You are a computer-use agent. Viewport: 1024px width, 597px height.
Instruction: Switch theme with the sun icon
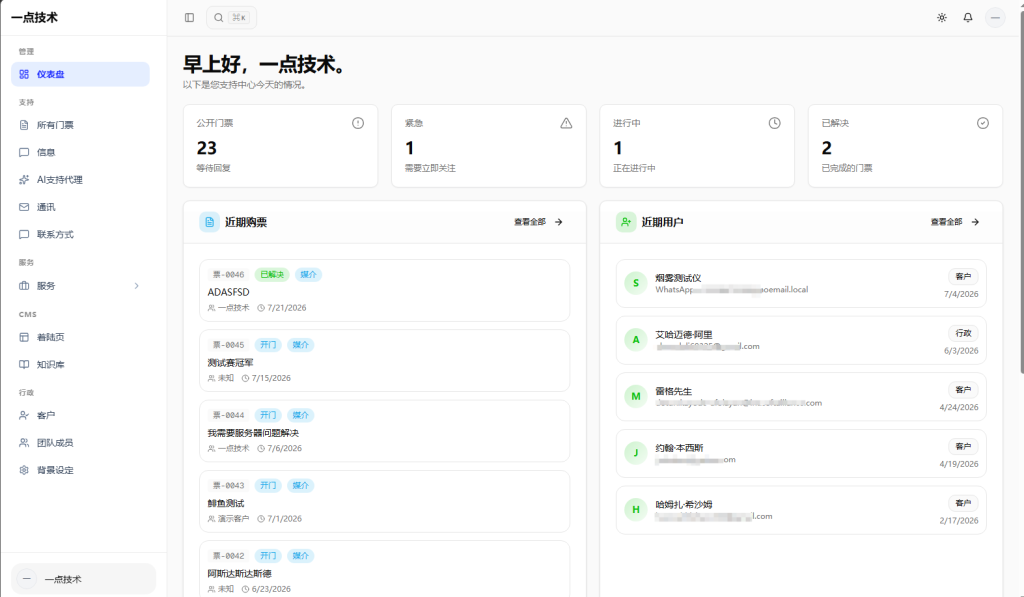[x=942, y=18]
